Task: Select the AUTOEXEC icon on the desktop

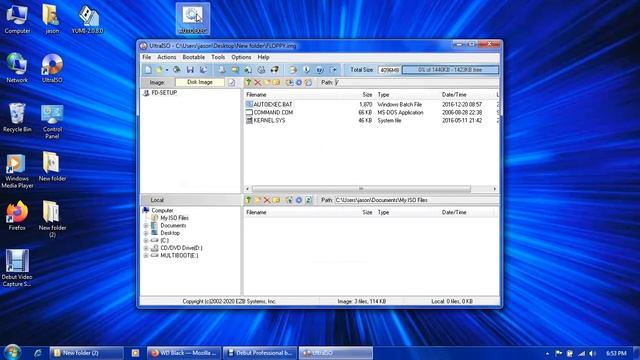Action: [x=193, y=19]
